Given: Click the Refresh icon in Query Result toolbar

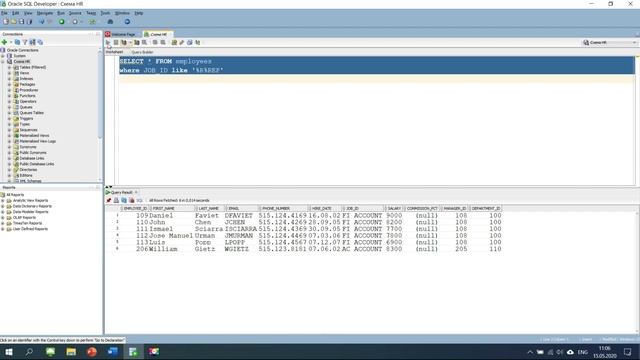Looking at the screenshot, I should coord(124,200).
